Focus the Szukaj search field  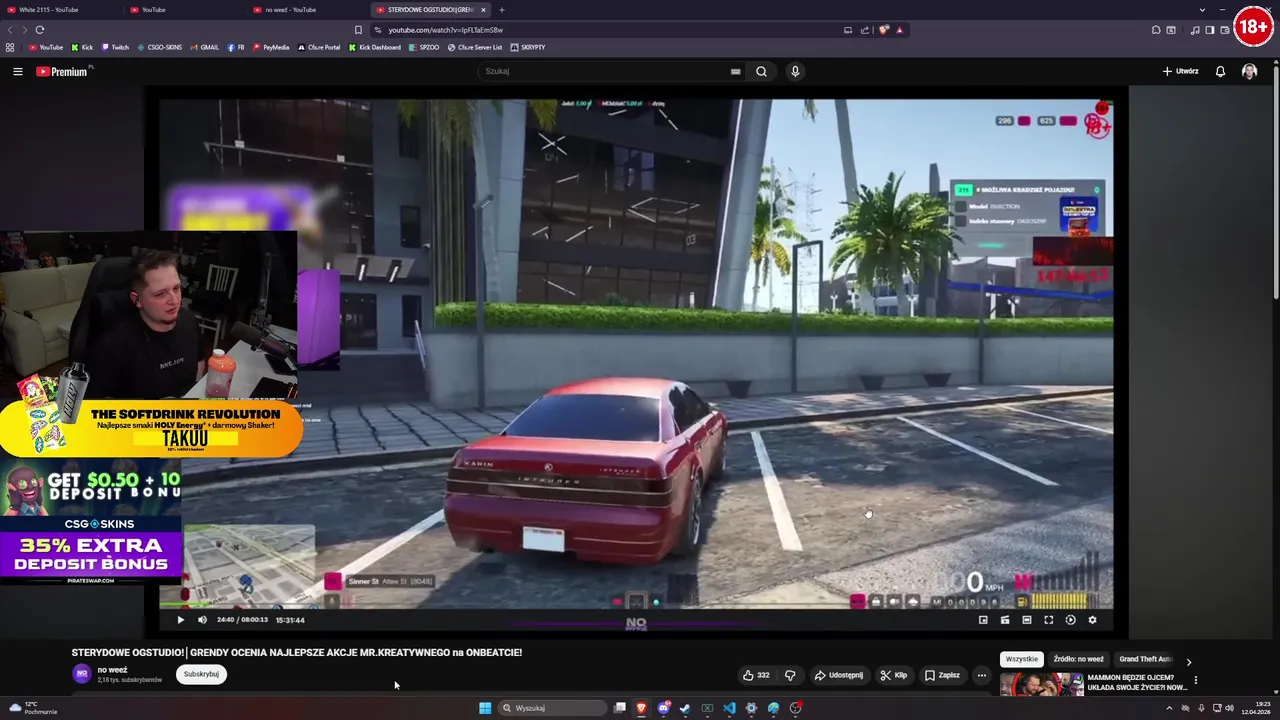pos(605,71)
